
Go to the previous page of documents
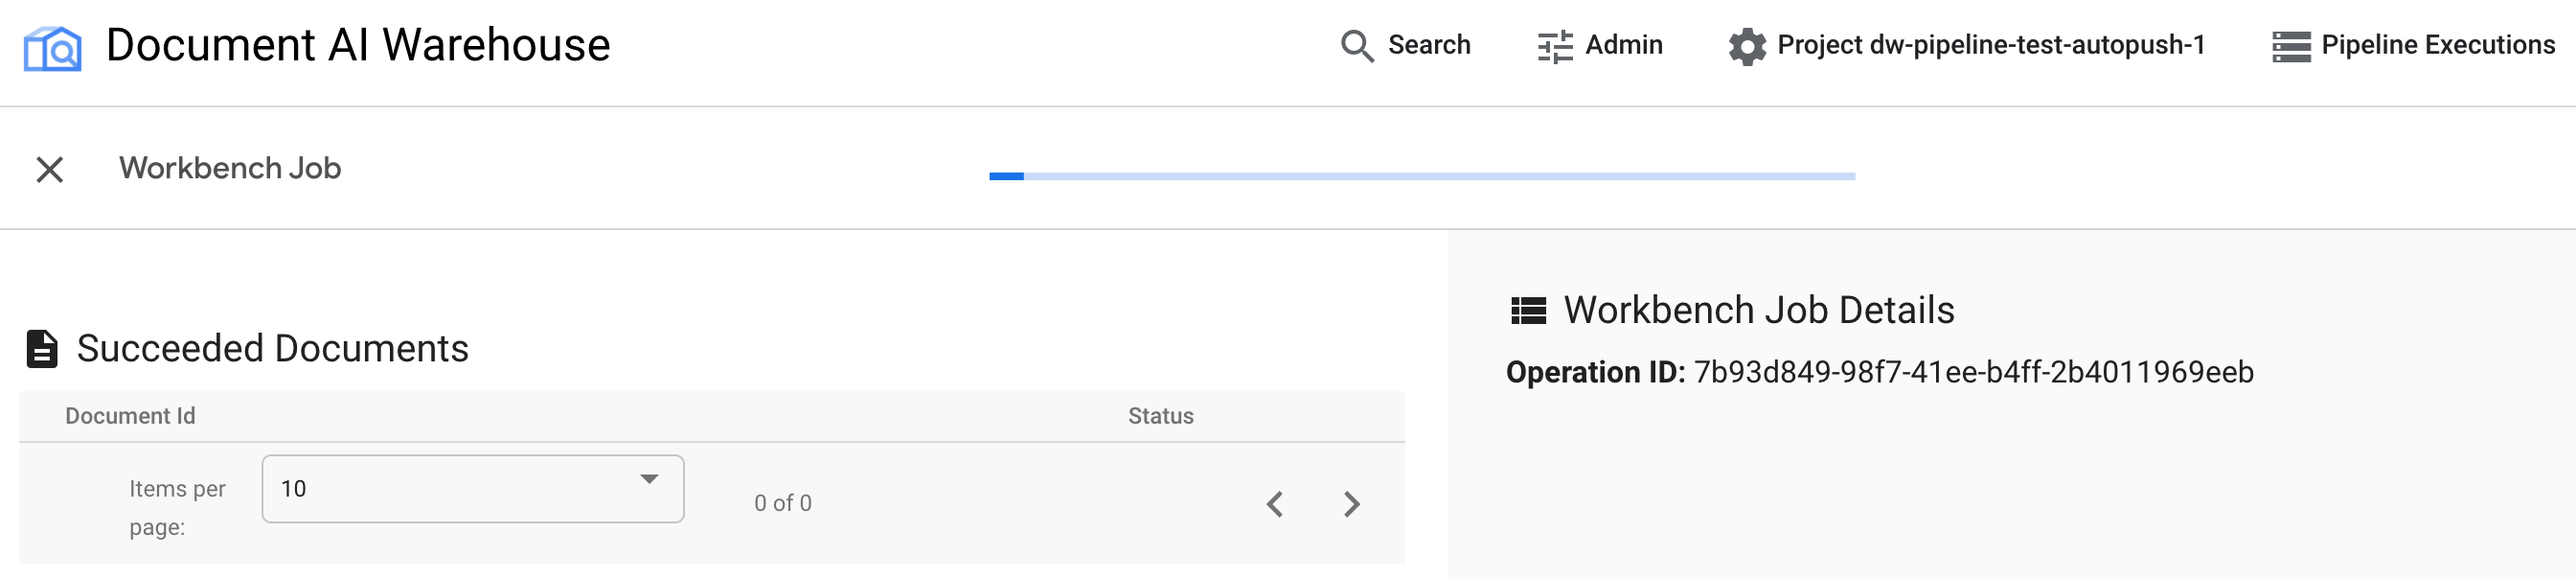point(1275,504)
